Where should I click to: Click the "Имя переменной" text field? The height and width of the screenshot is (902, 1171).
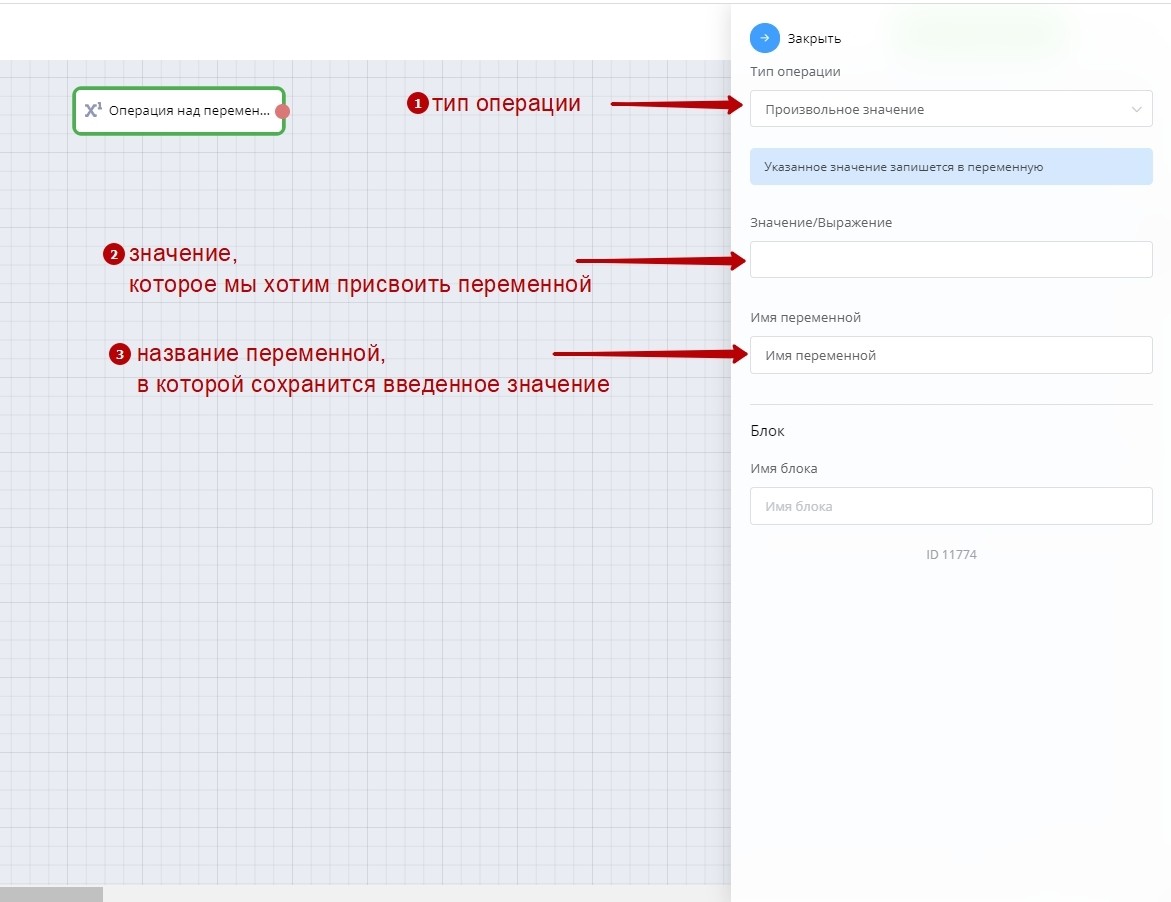pyautogui.click(x=950, y=355)
